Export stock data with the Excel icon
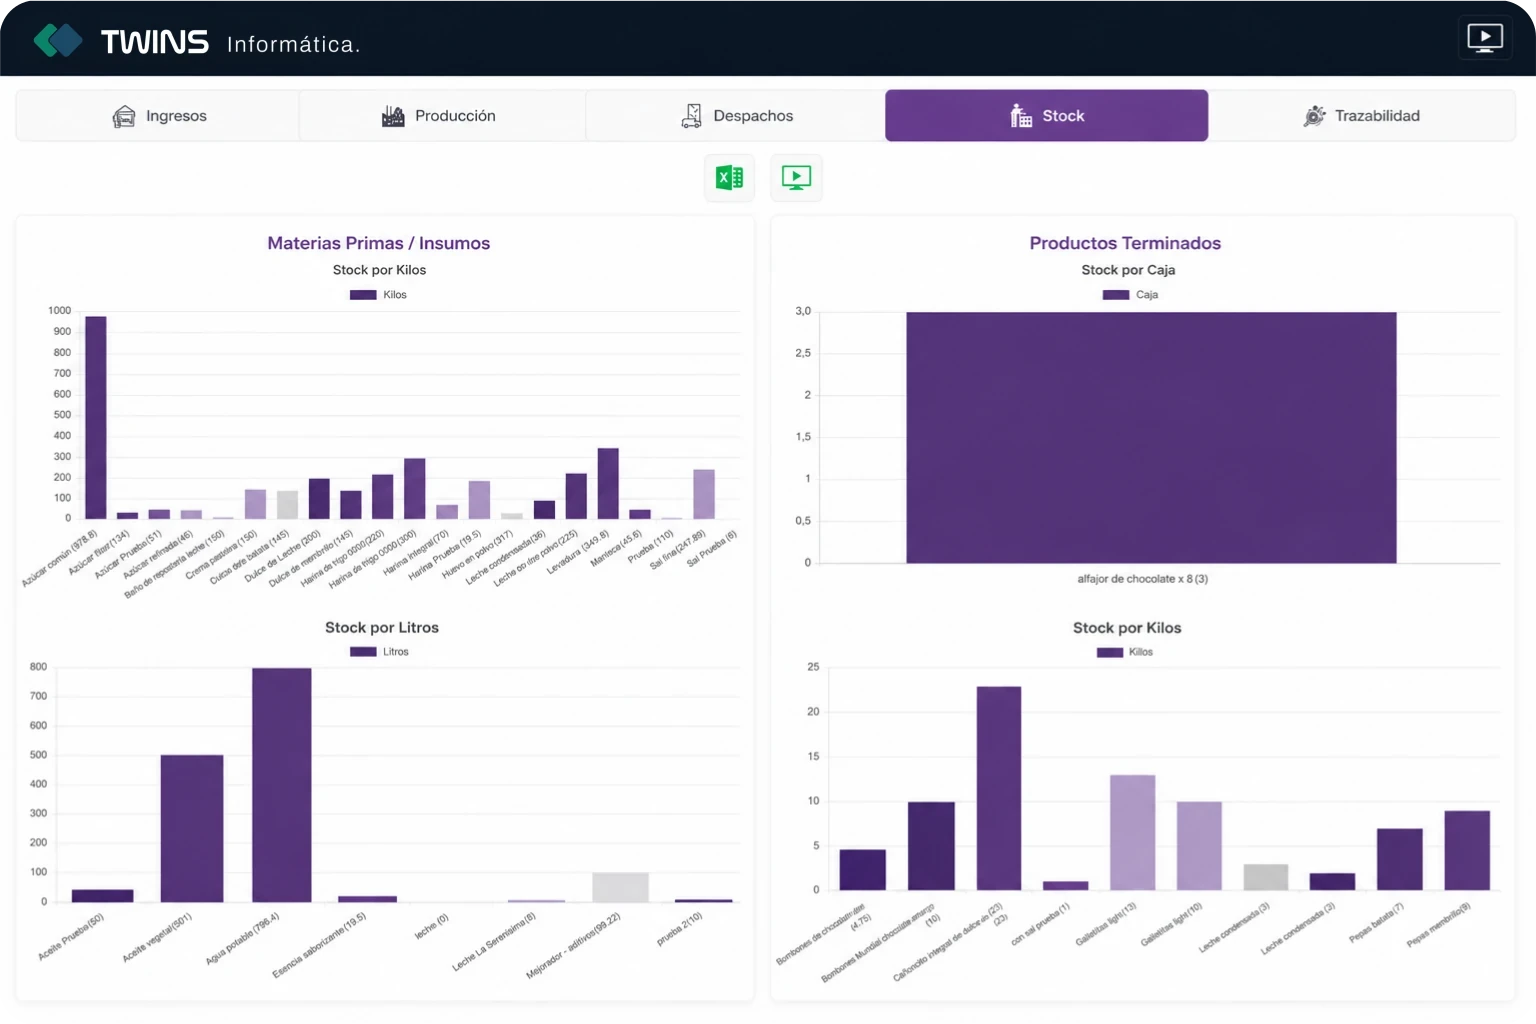This screenshot has width=1536, height=1024. coord(729,178)
